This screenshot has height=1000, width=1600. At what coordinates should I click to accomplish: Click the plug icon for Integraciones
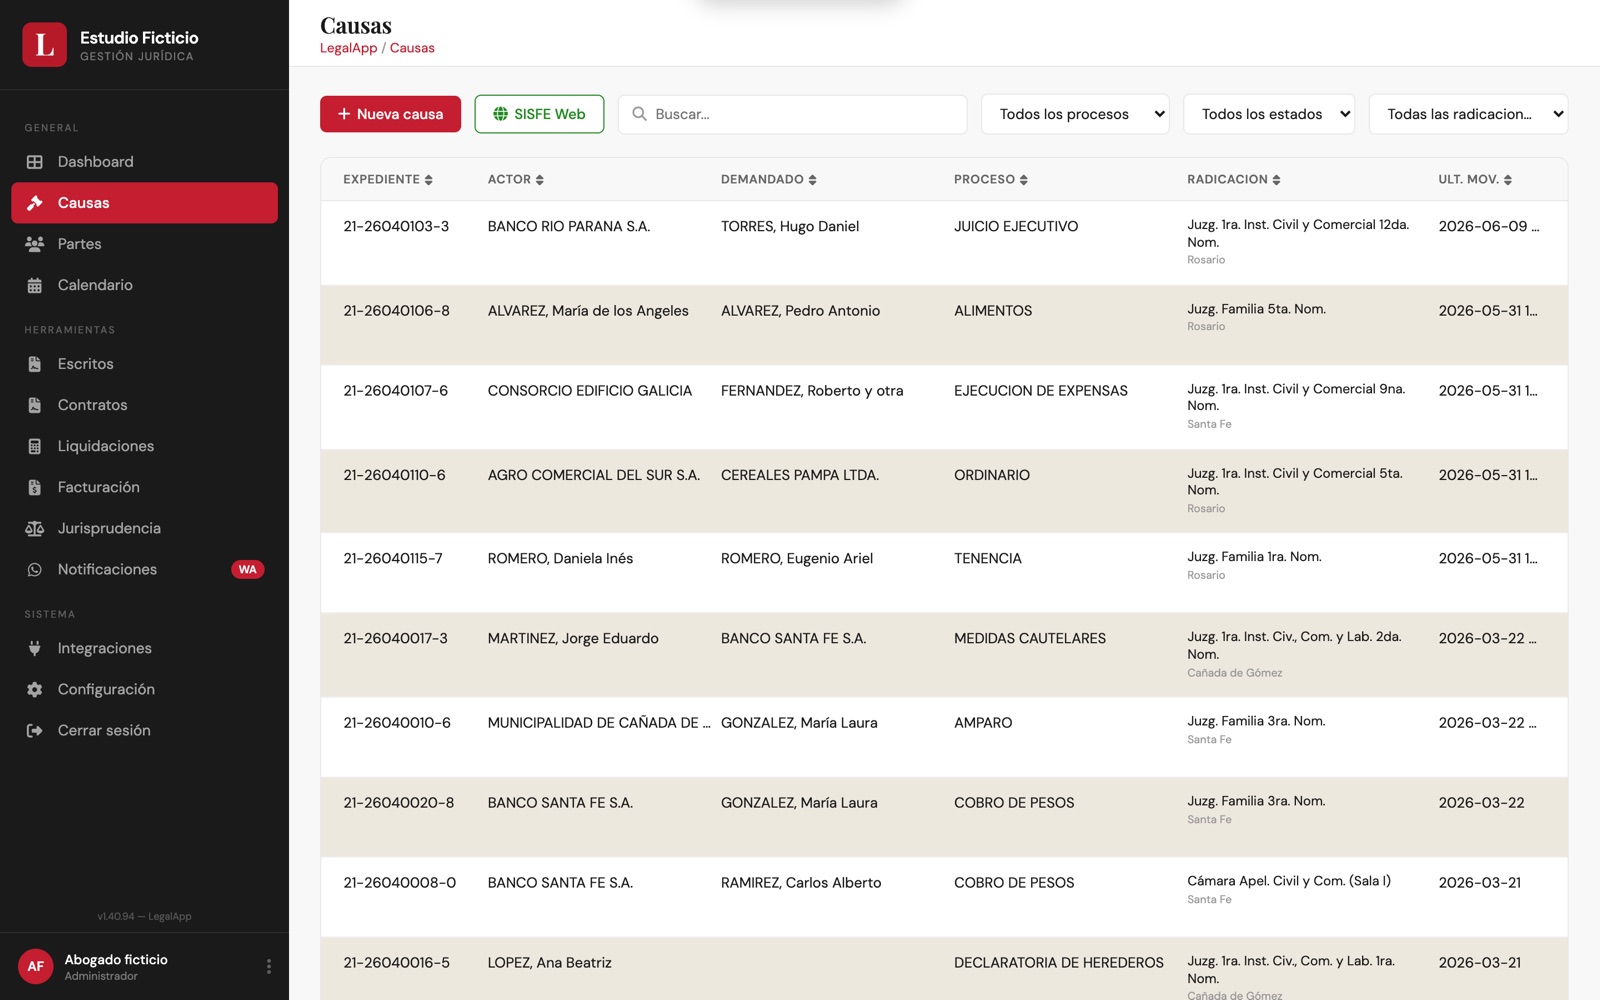coord(35,648)
